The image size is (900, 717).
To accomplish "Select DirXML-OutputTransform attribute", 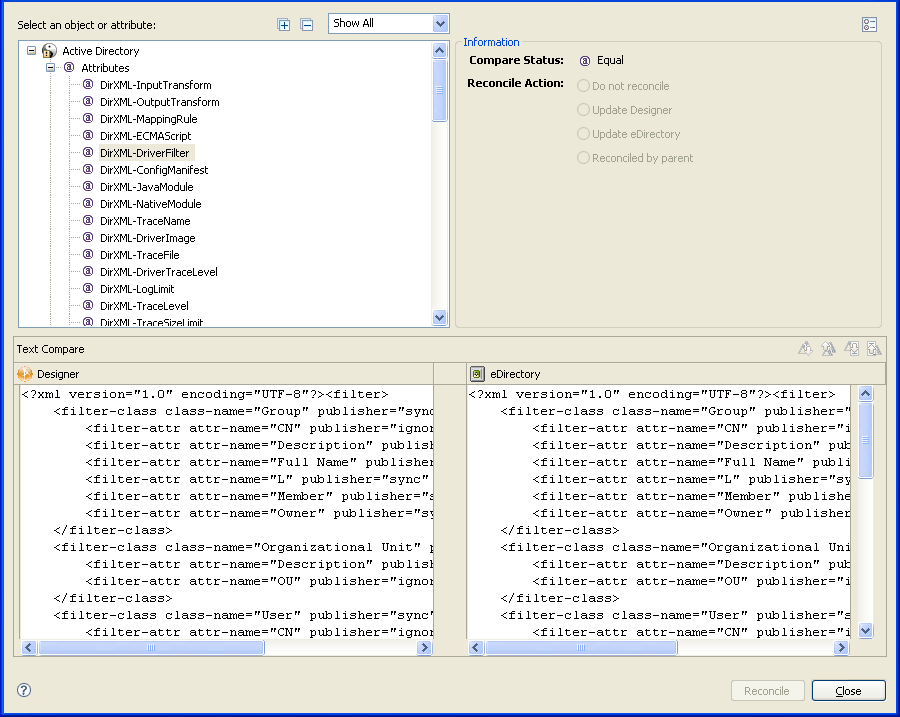I will 160,102.
